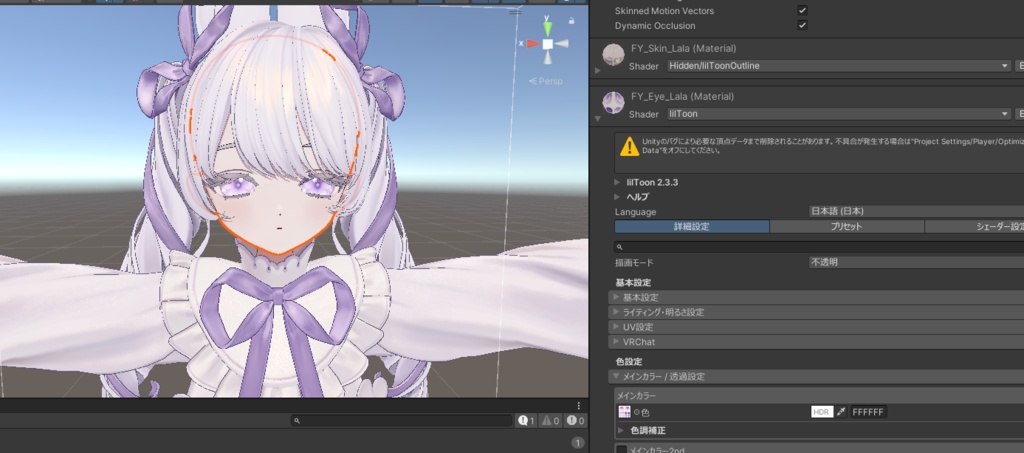Click the console search field
Screen dimensions: 1024x453
(401, 421)
